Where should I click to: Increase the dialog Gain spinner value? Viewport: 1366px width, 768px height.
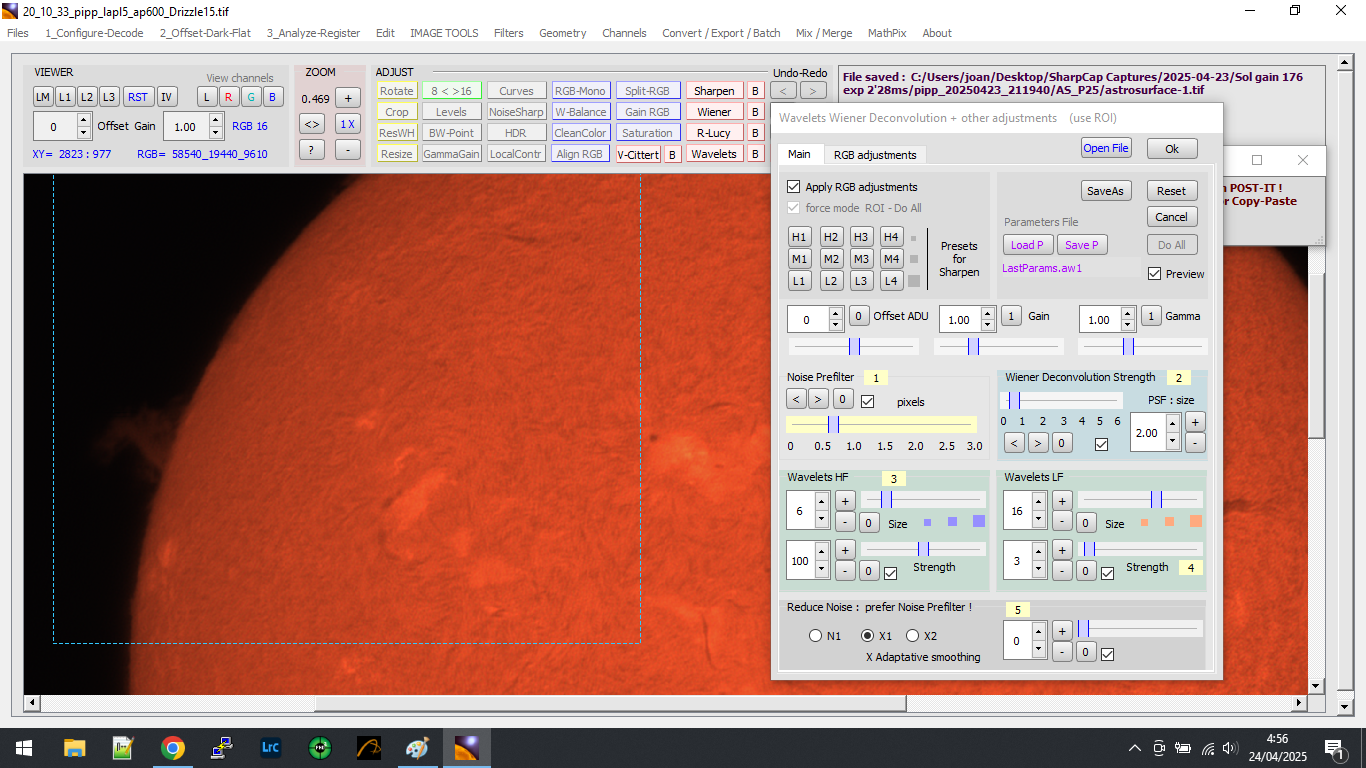coord(988,314)
